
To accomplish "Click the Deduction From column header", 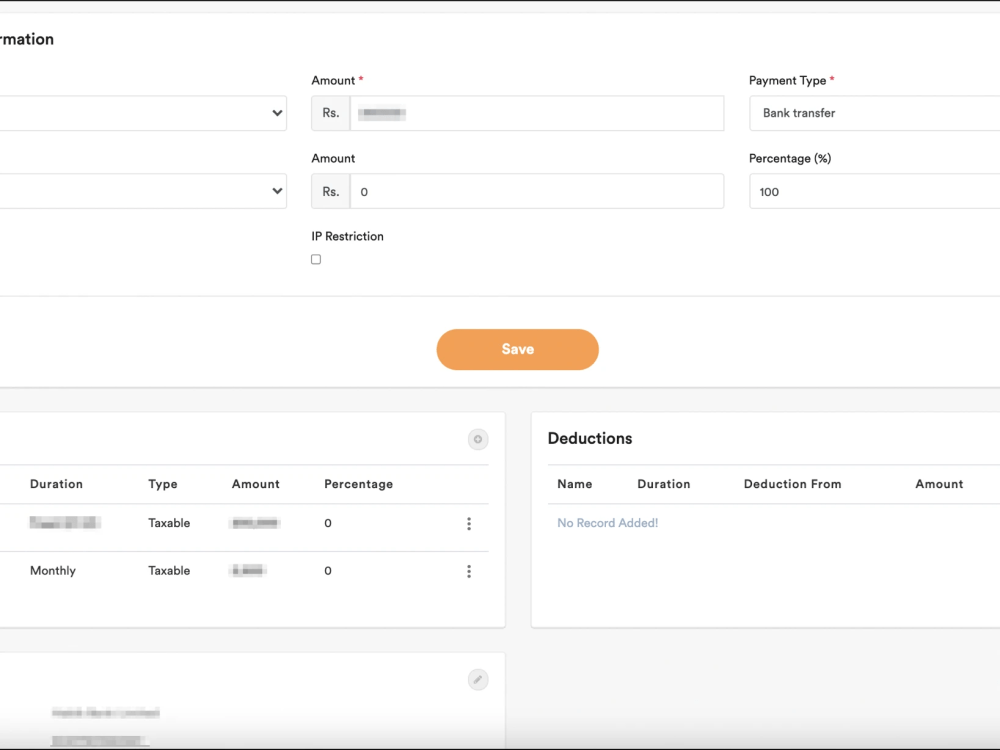I will tap(793, 484).
